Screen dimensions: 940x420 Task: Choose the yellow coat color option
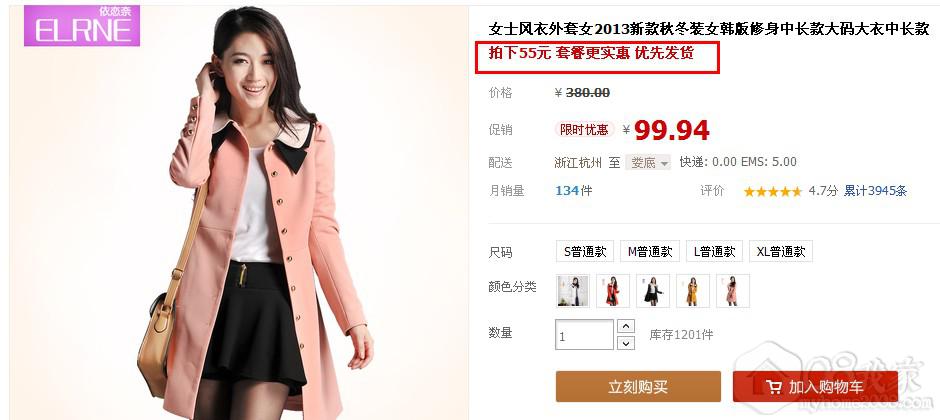693,291
